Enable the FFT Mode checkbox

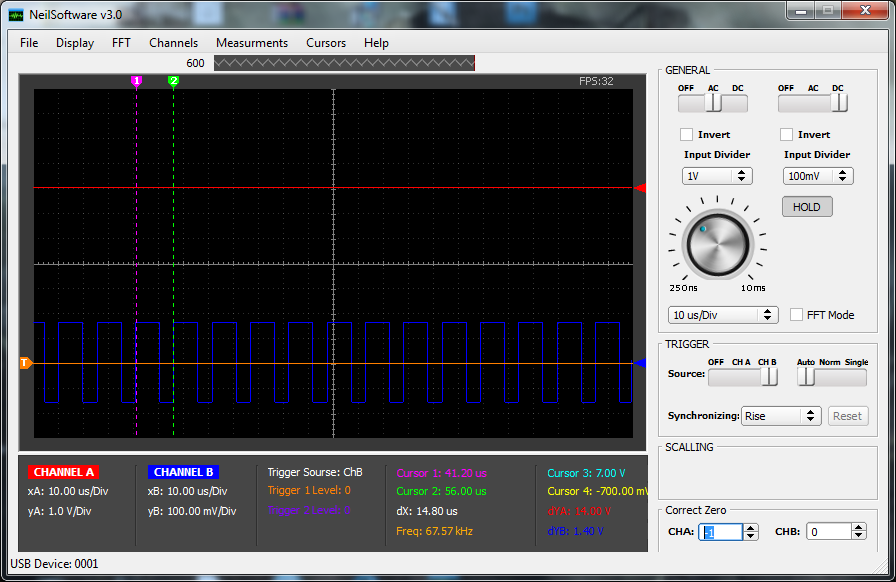[x=796, y=314]
